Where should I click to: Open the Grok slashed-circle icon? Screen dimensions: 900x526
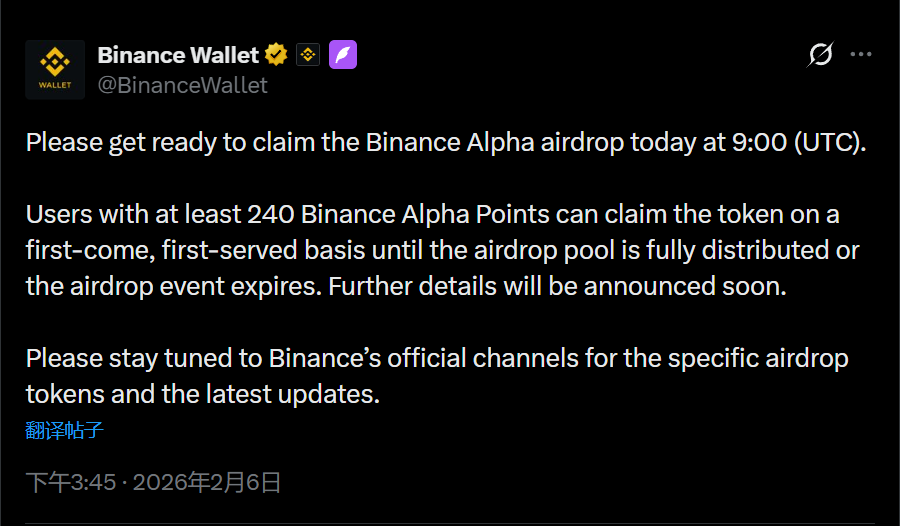pyautogui.click(x=820, y=55)
